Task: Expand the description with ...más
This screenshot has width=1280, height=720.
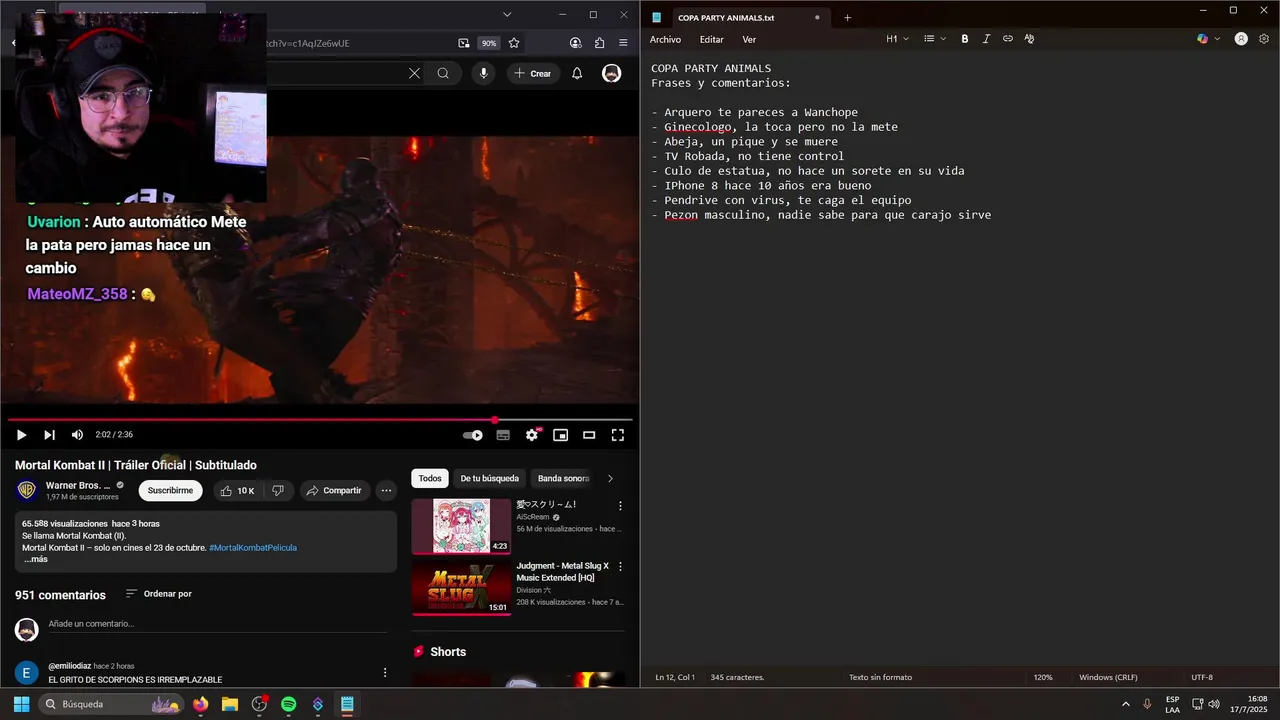Action: pyautogui.click(x=35, y=559)
